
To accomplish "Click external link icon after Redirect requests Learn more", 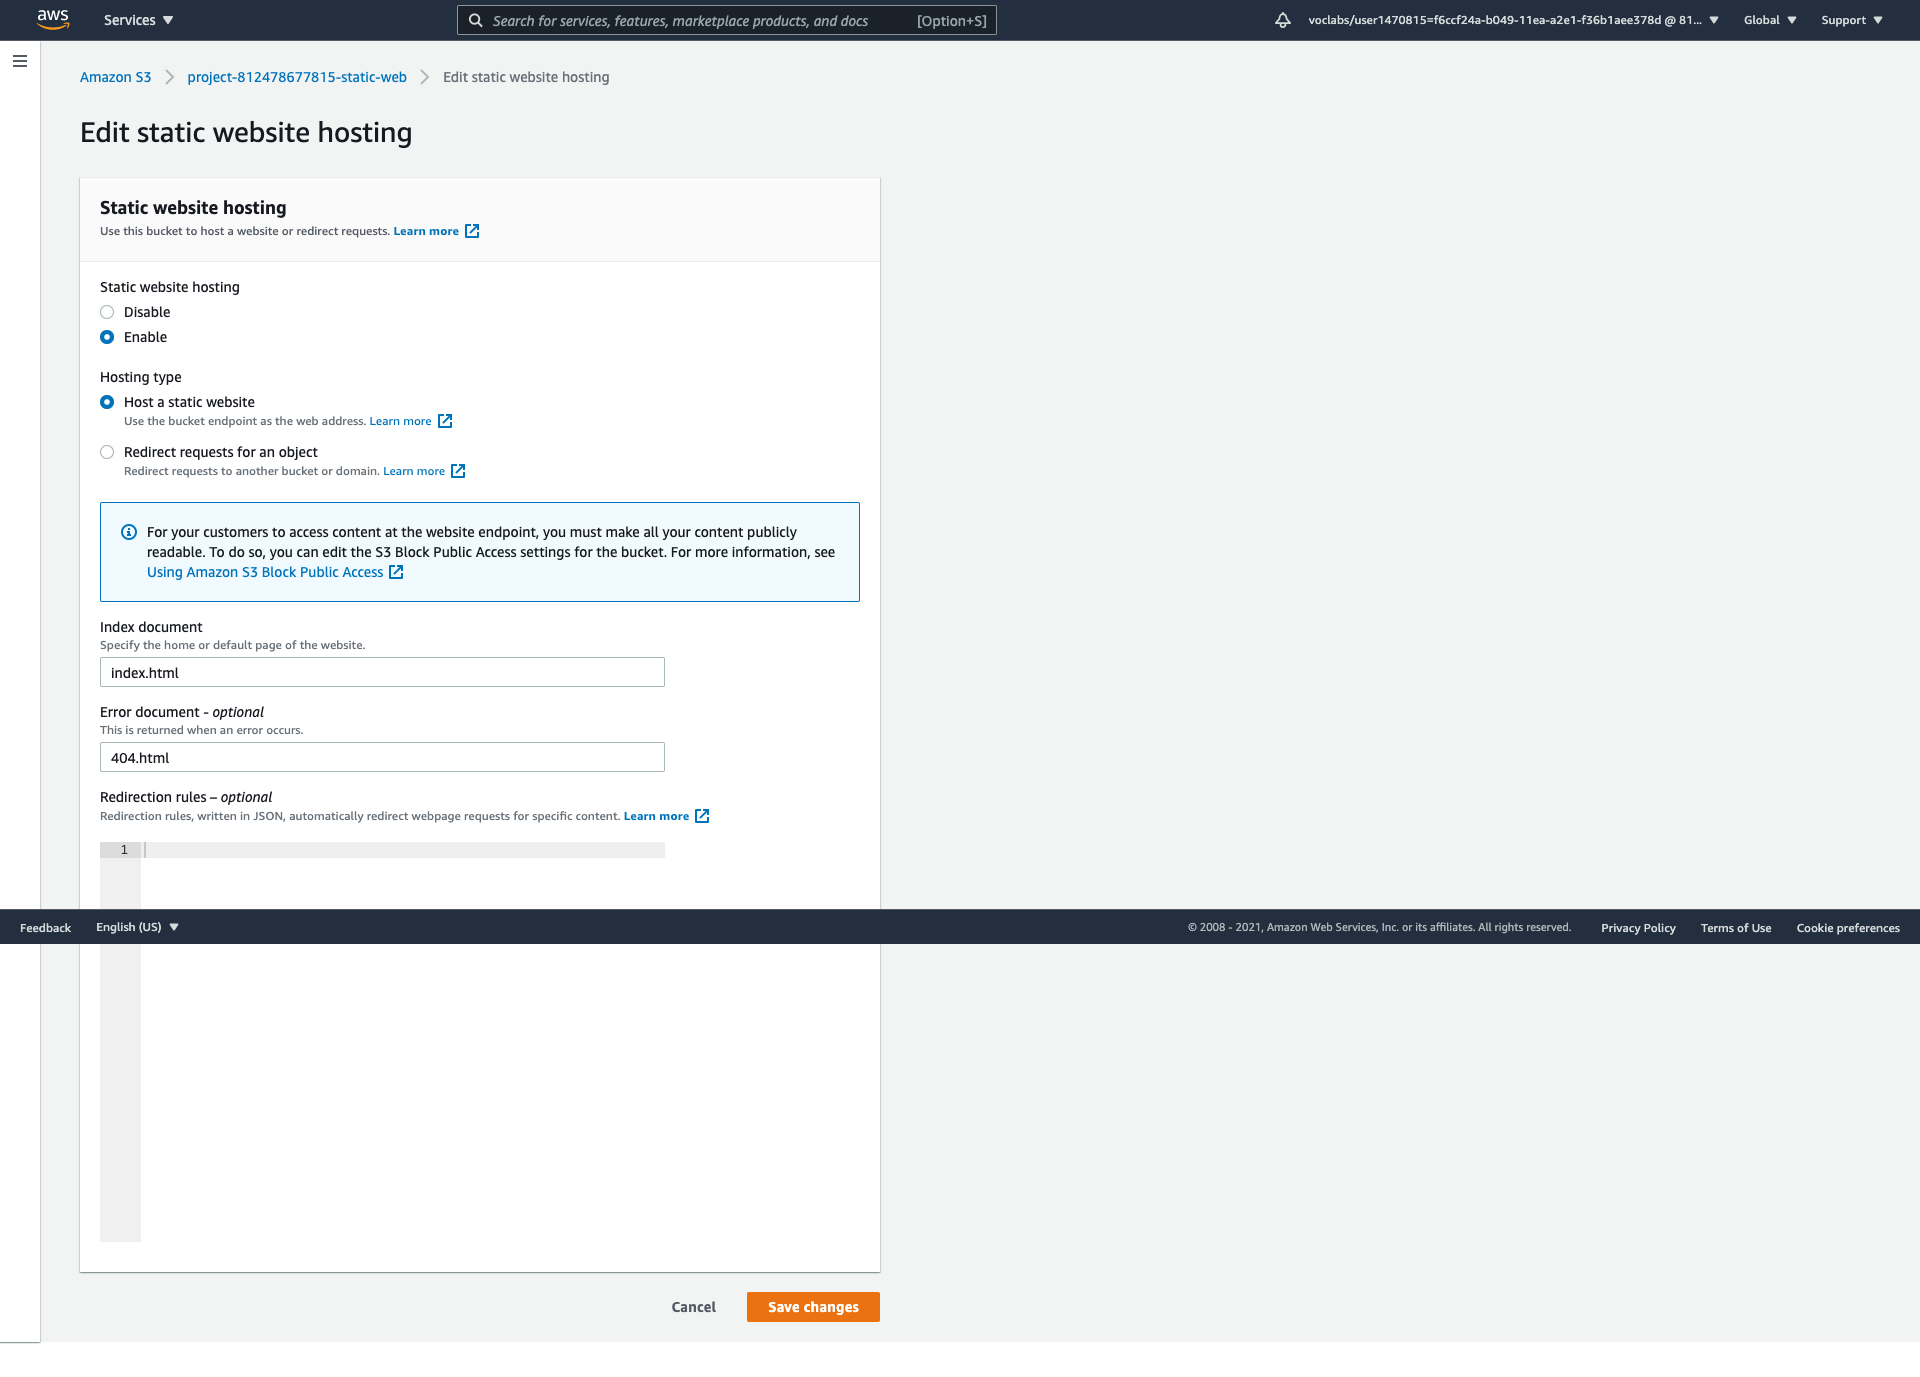I will [458, 471].
